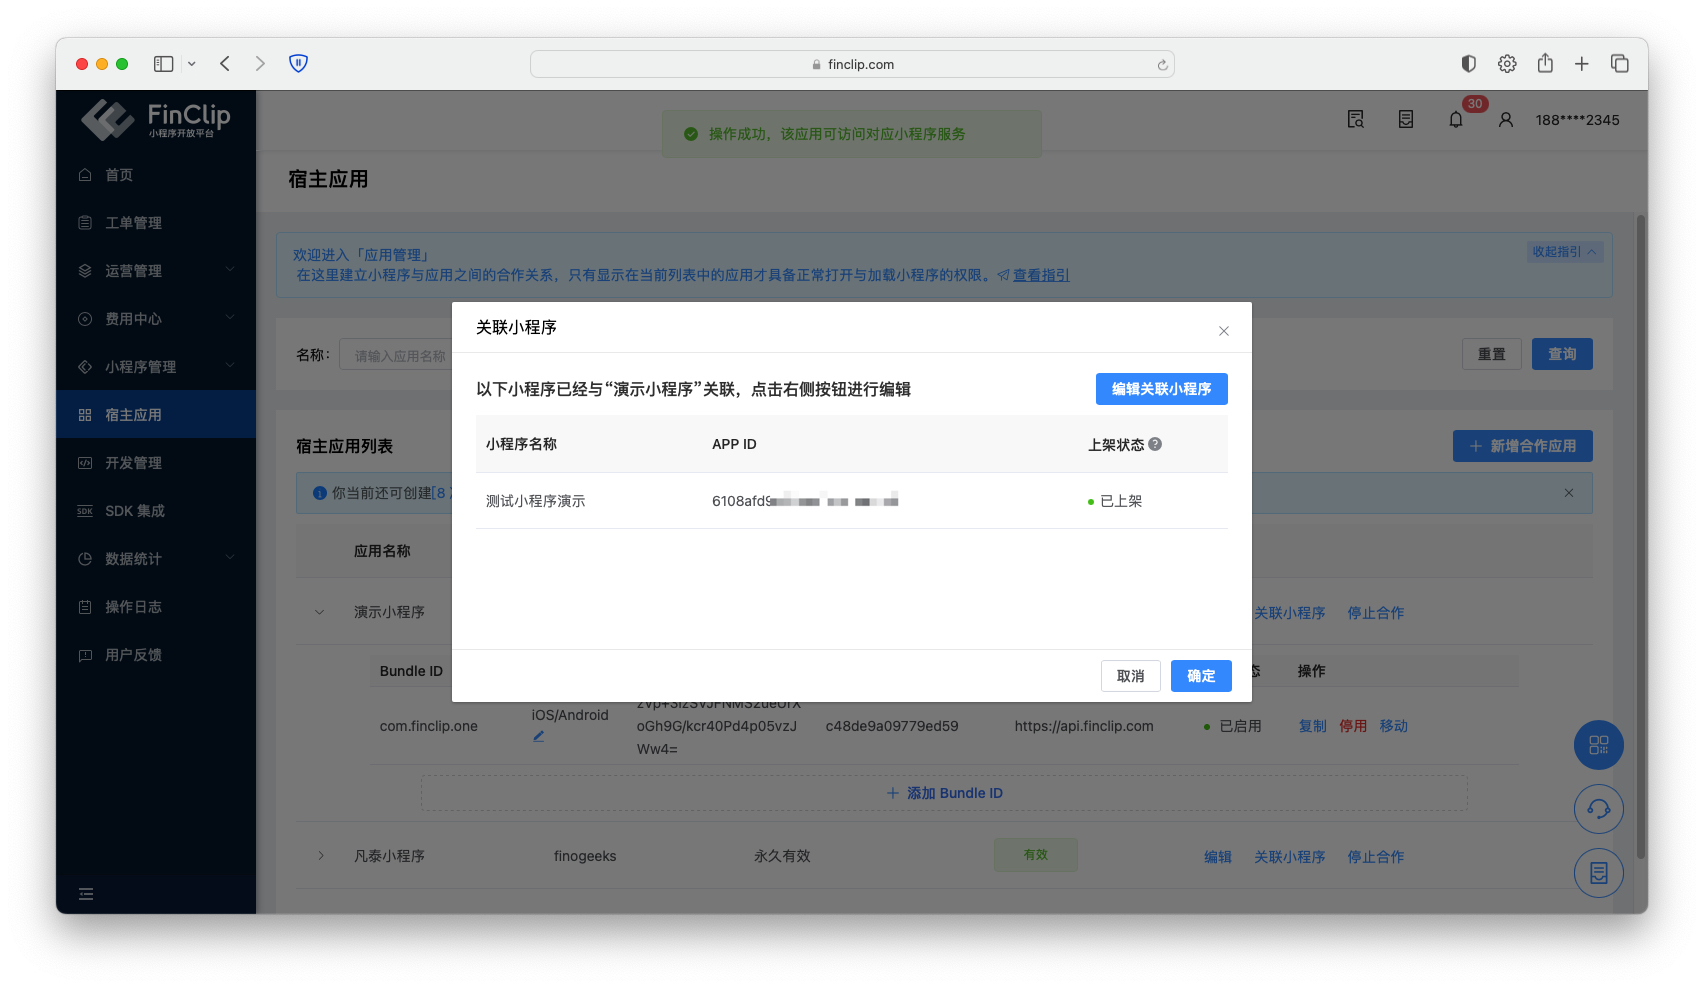Click the notification bell icon

pyautogui.click(x=1456, y=120)
